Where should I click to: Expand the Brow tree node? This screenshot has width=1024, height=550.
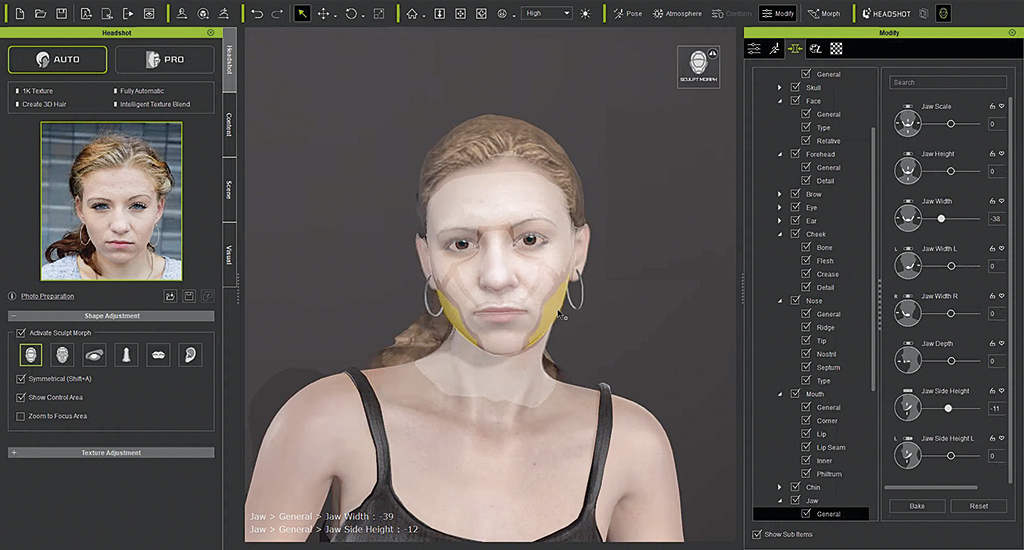point(779,194)
